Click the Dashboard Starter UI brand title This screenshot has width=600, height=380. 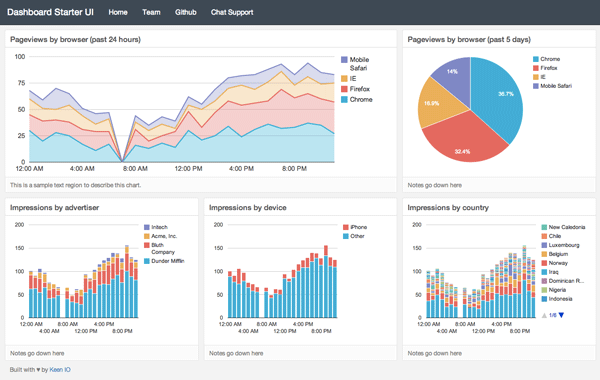[x=50, y=12]
